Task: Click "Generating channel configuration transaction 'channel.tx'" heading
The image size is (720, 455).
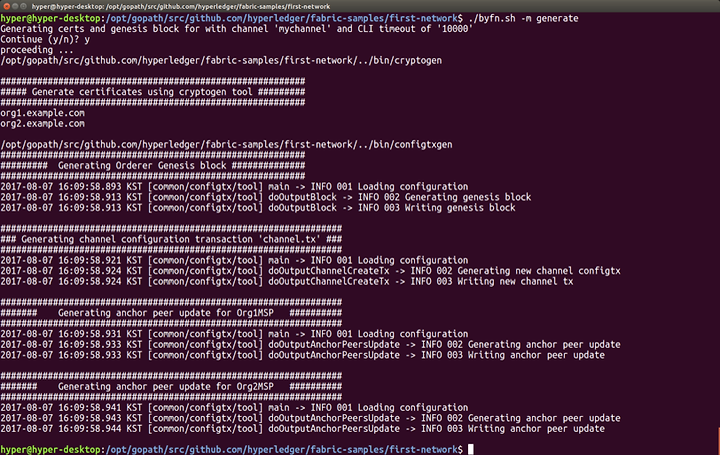Action: pyautogui.click(x=171, y=239)
